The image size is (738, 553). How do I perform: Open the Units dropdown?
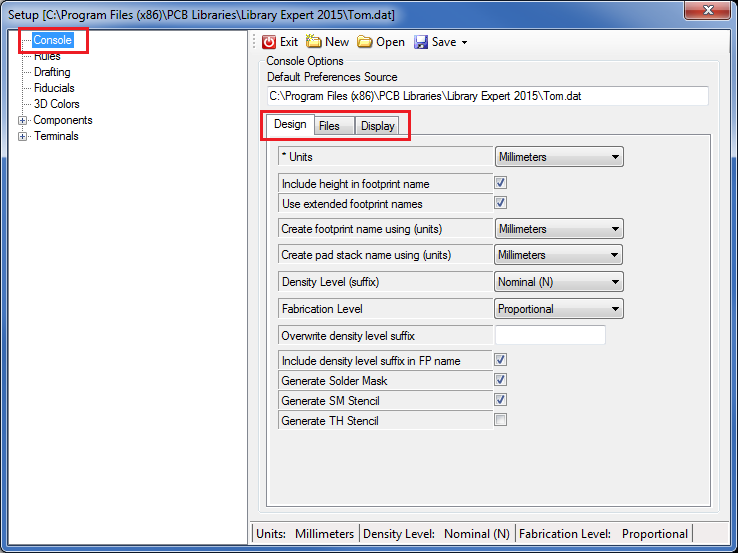tap(559, 157)
